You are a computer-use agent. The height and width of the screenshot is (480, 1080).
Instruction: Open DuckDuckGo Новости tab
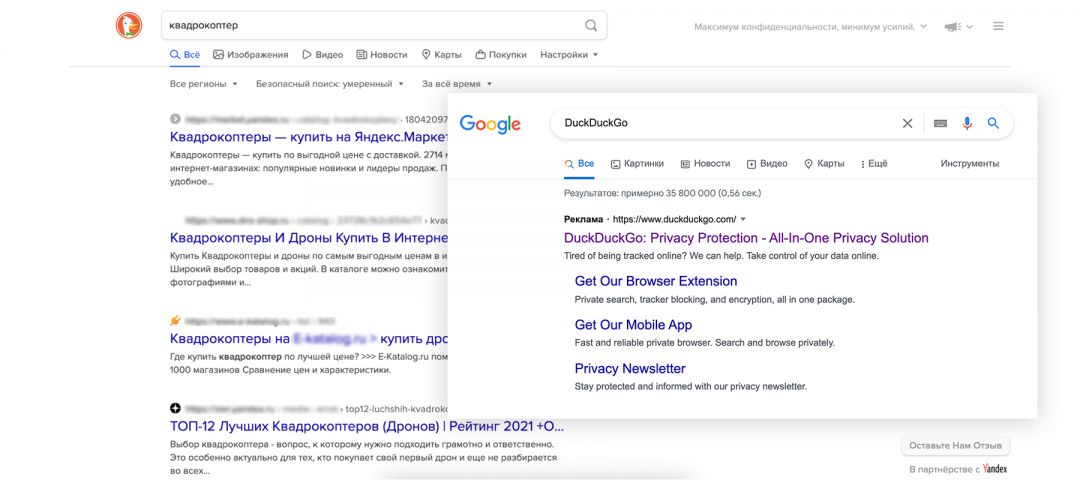pos(382,54)
